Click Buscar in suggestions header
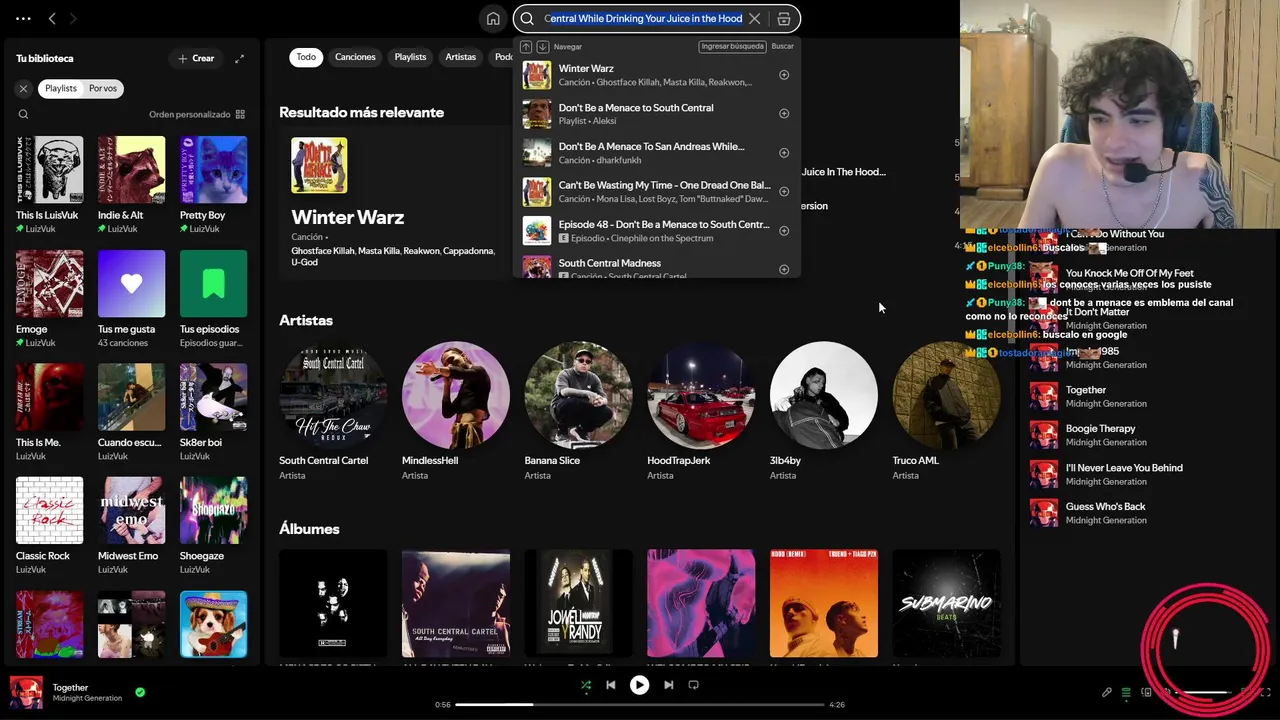This screenshot has width=1280, height=720. pyautogui.click(x=783, y=46)
